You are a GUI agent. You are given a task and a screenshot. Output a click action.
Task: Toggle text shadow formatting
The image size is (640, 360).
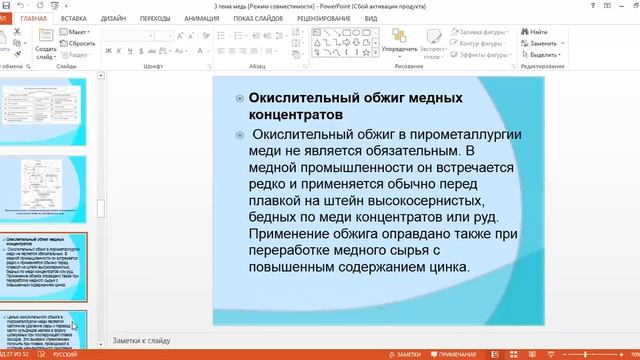(141, 51)
